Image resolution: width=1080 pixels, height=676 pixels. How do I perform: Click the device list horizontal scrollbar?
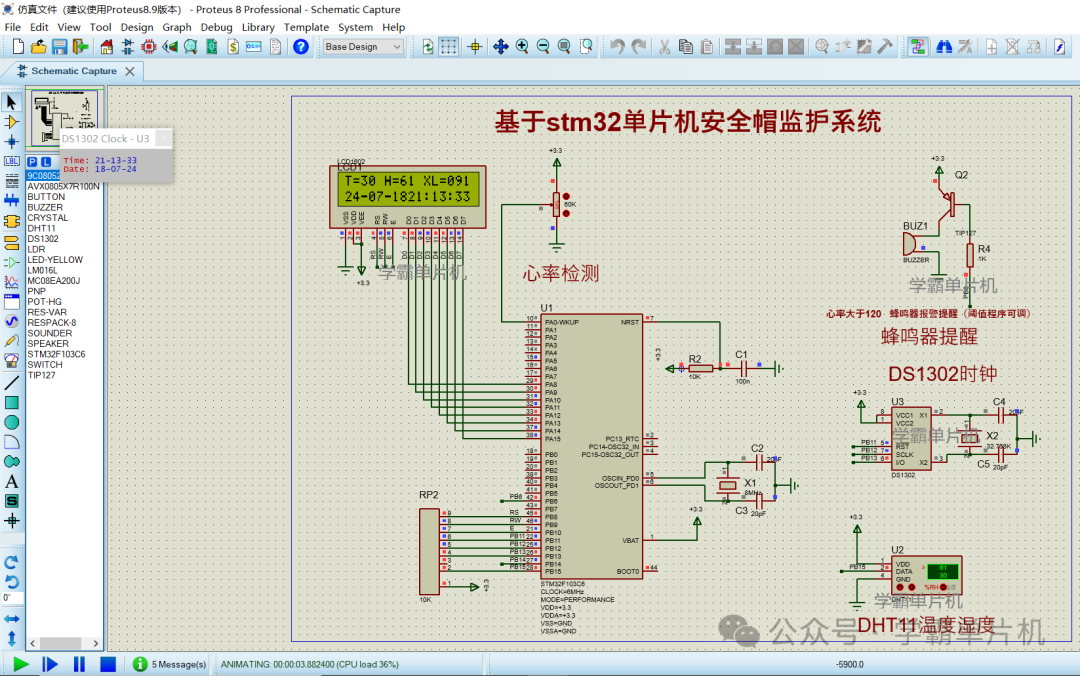coord(64,643)
